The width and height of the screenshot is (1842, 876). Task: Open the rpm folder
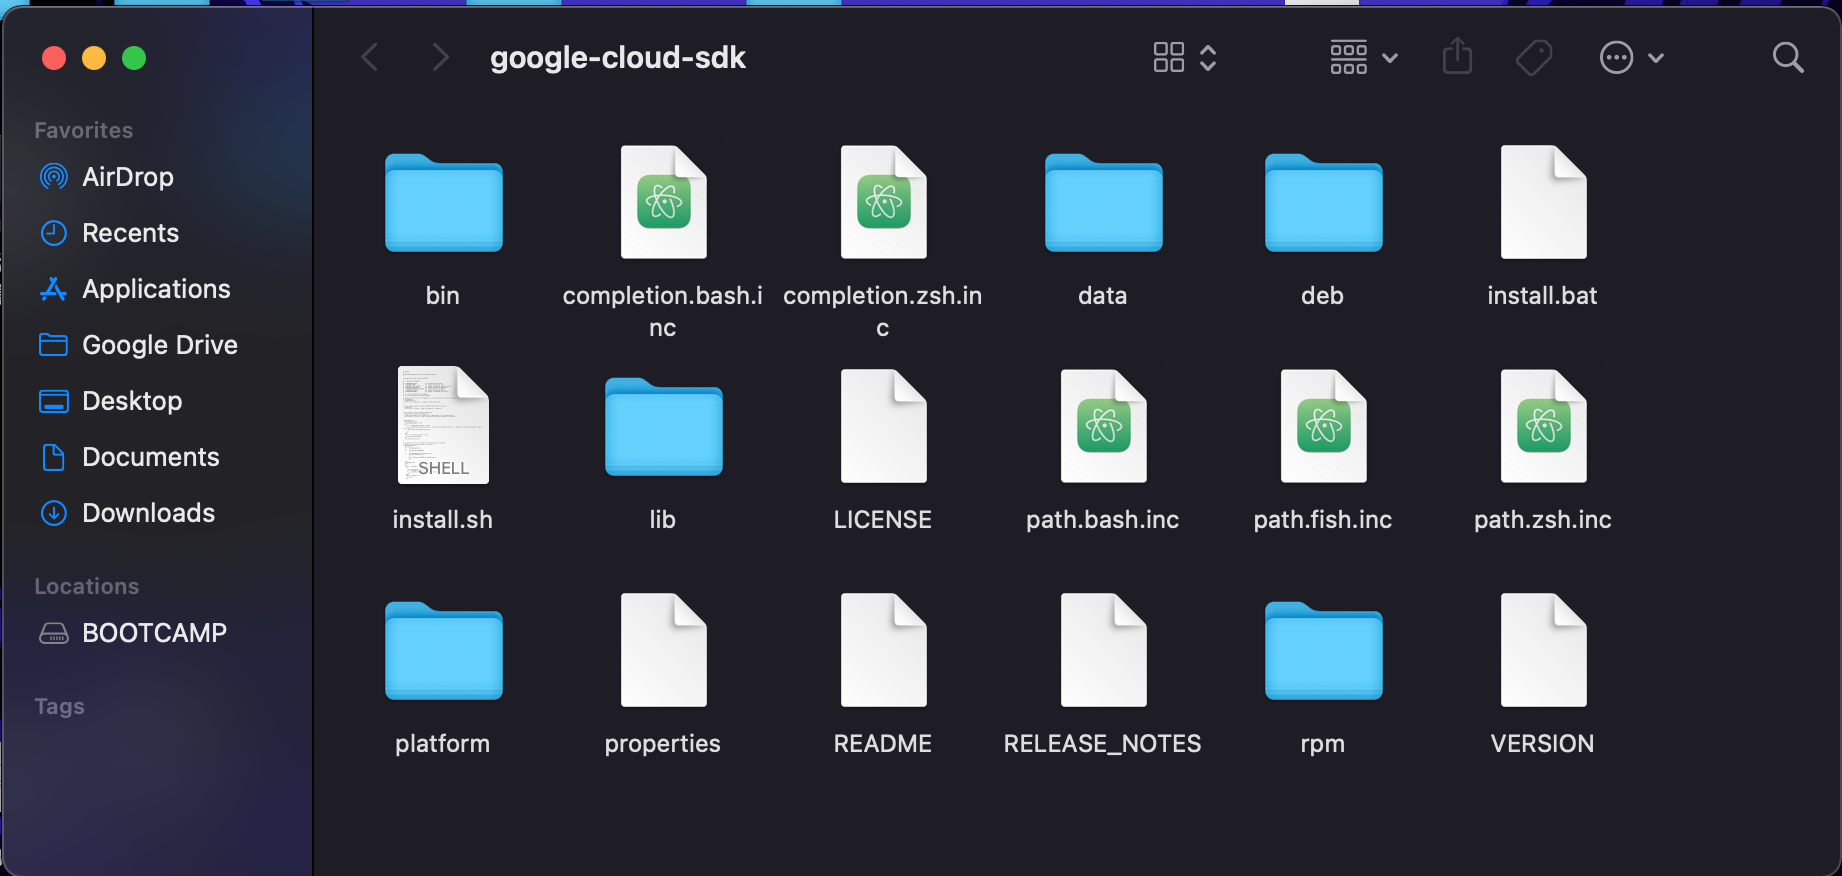pos(1323,651)
